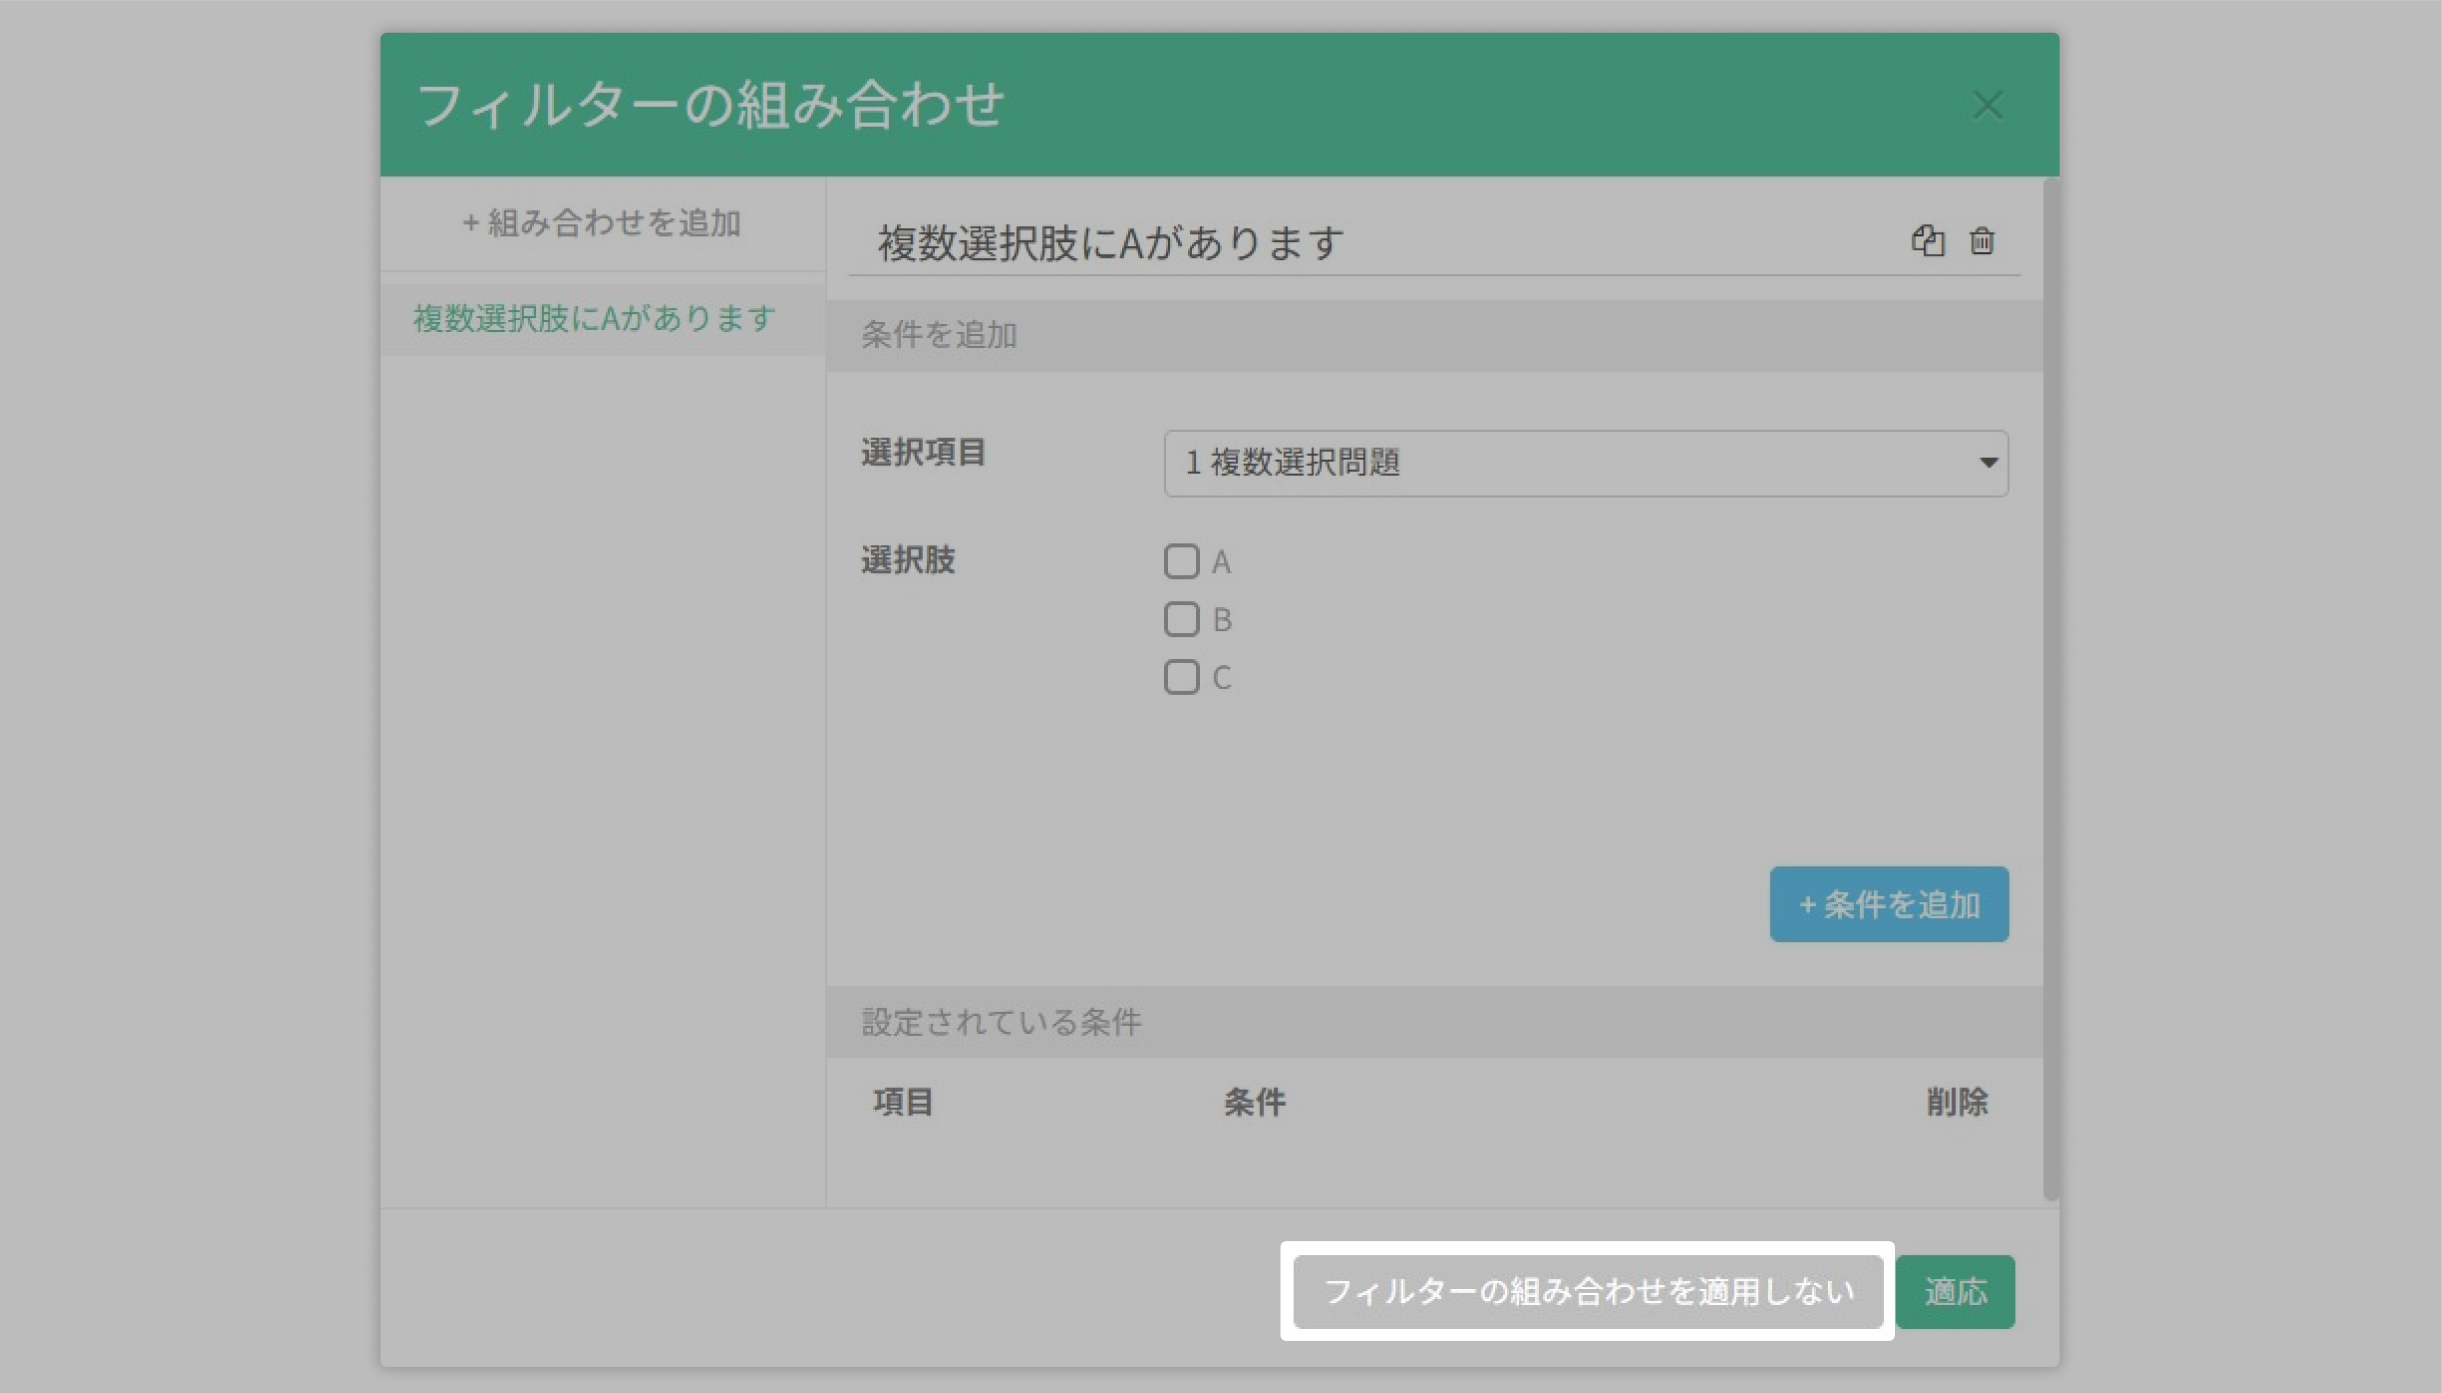The height and width of the screenshot is (1394, 2442).
Task: Click the dialog's vertical scrollbar
Action: [2051, 688]
